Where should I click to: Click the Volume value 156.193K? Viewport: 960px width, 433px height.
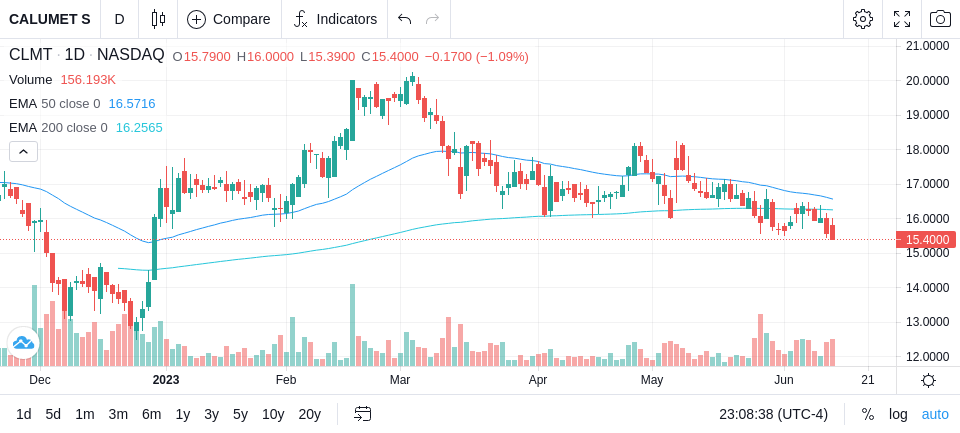[88, 80]
